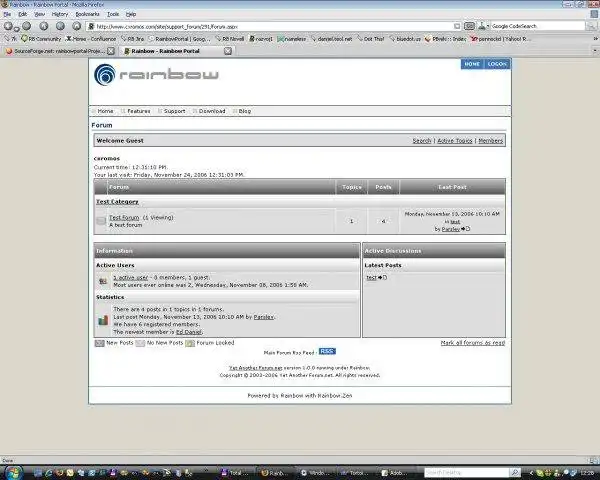Go to the Firefox home page icon
The height and width of the screenshot is (480, 600).
[x=77, y=26]
